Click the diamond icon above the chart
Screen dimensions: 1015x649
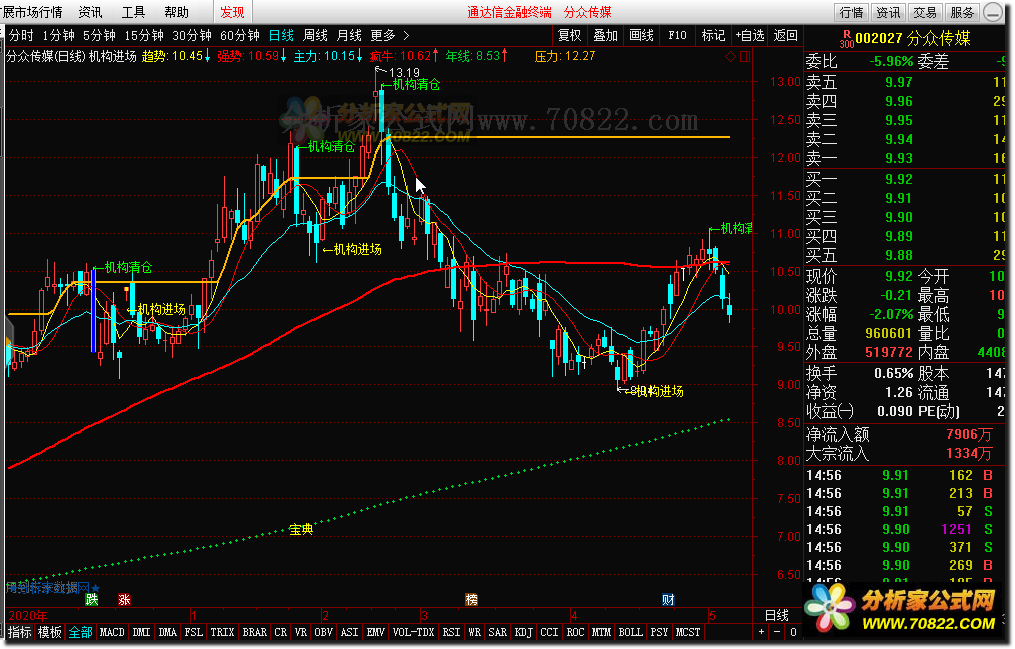[730, 56]
